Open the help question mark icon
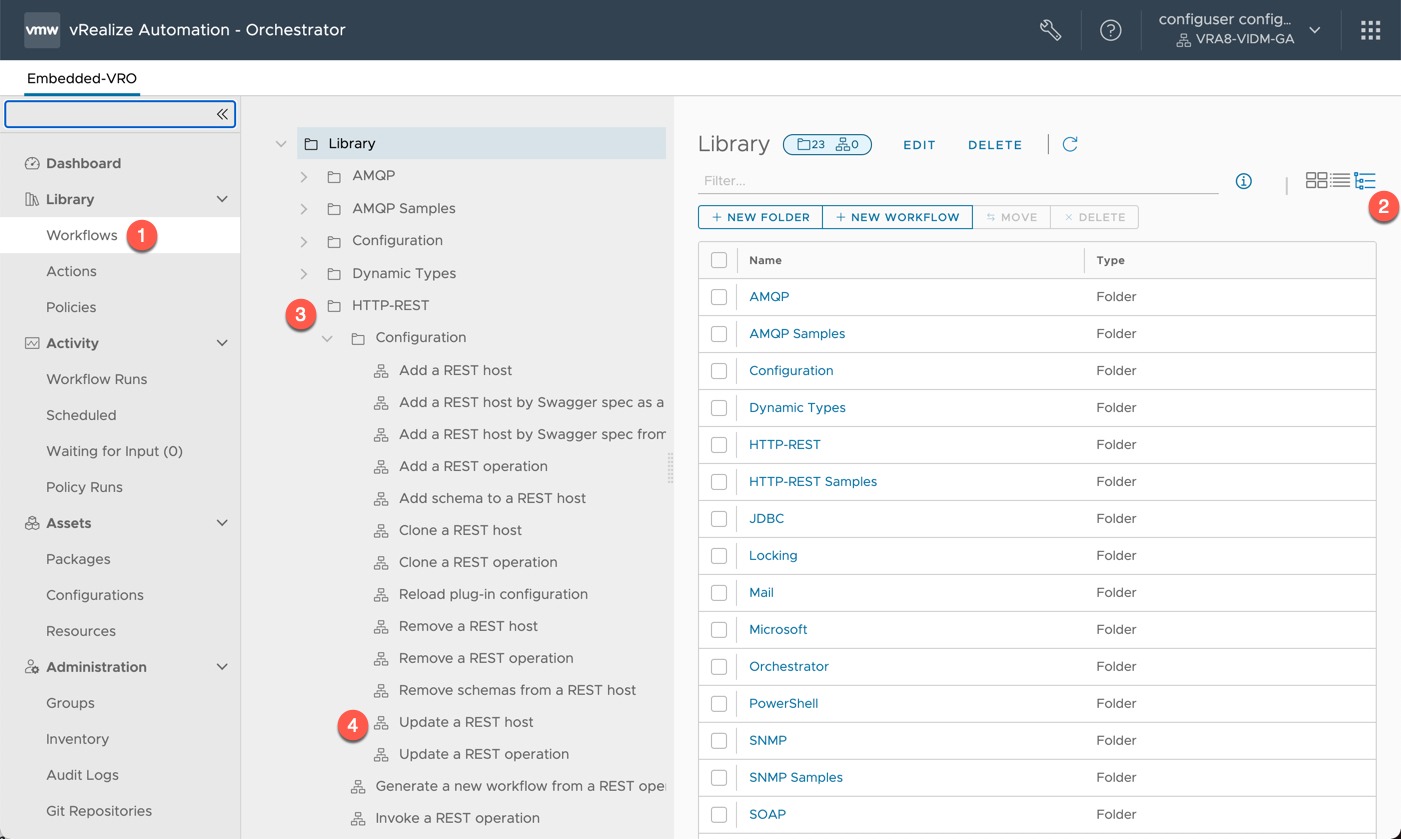The width and height of the screenshot is (1401, 839). click(1111, 30)
